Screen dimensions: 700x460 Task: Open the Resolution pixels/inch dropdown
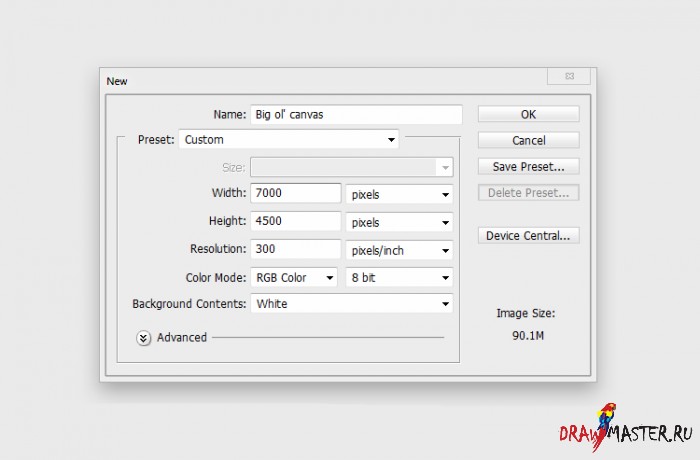coord(400,250)
